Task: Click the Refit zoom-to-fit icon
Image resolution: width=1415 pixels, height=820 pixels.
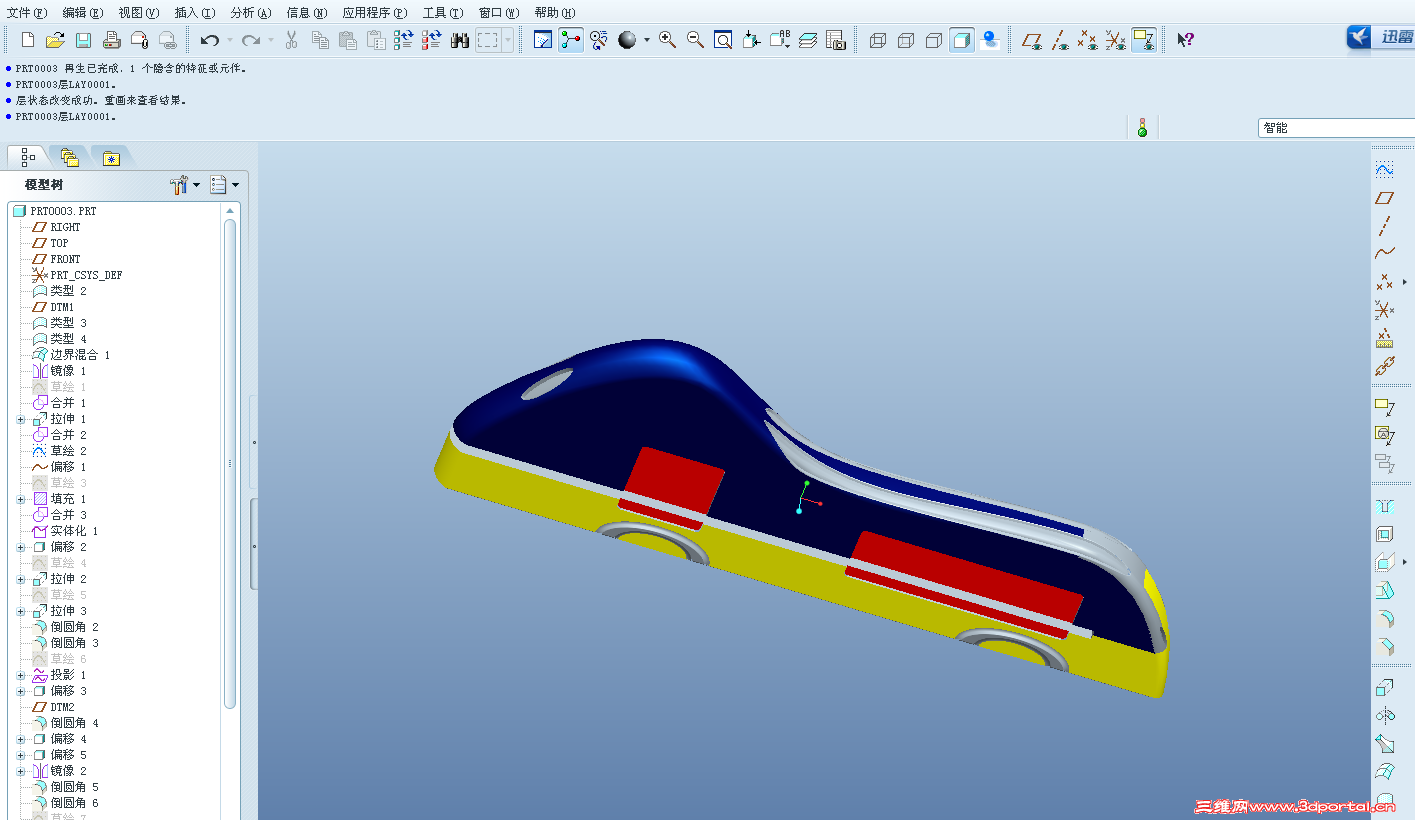Action: tap(723, 40)
